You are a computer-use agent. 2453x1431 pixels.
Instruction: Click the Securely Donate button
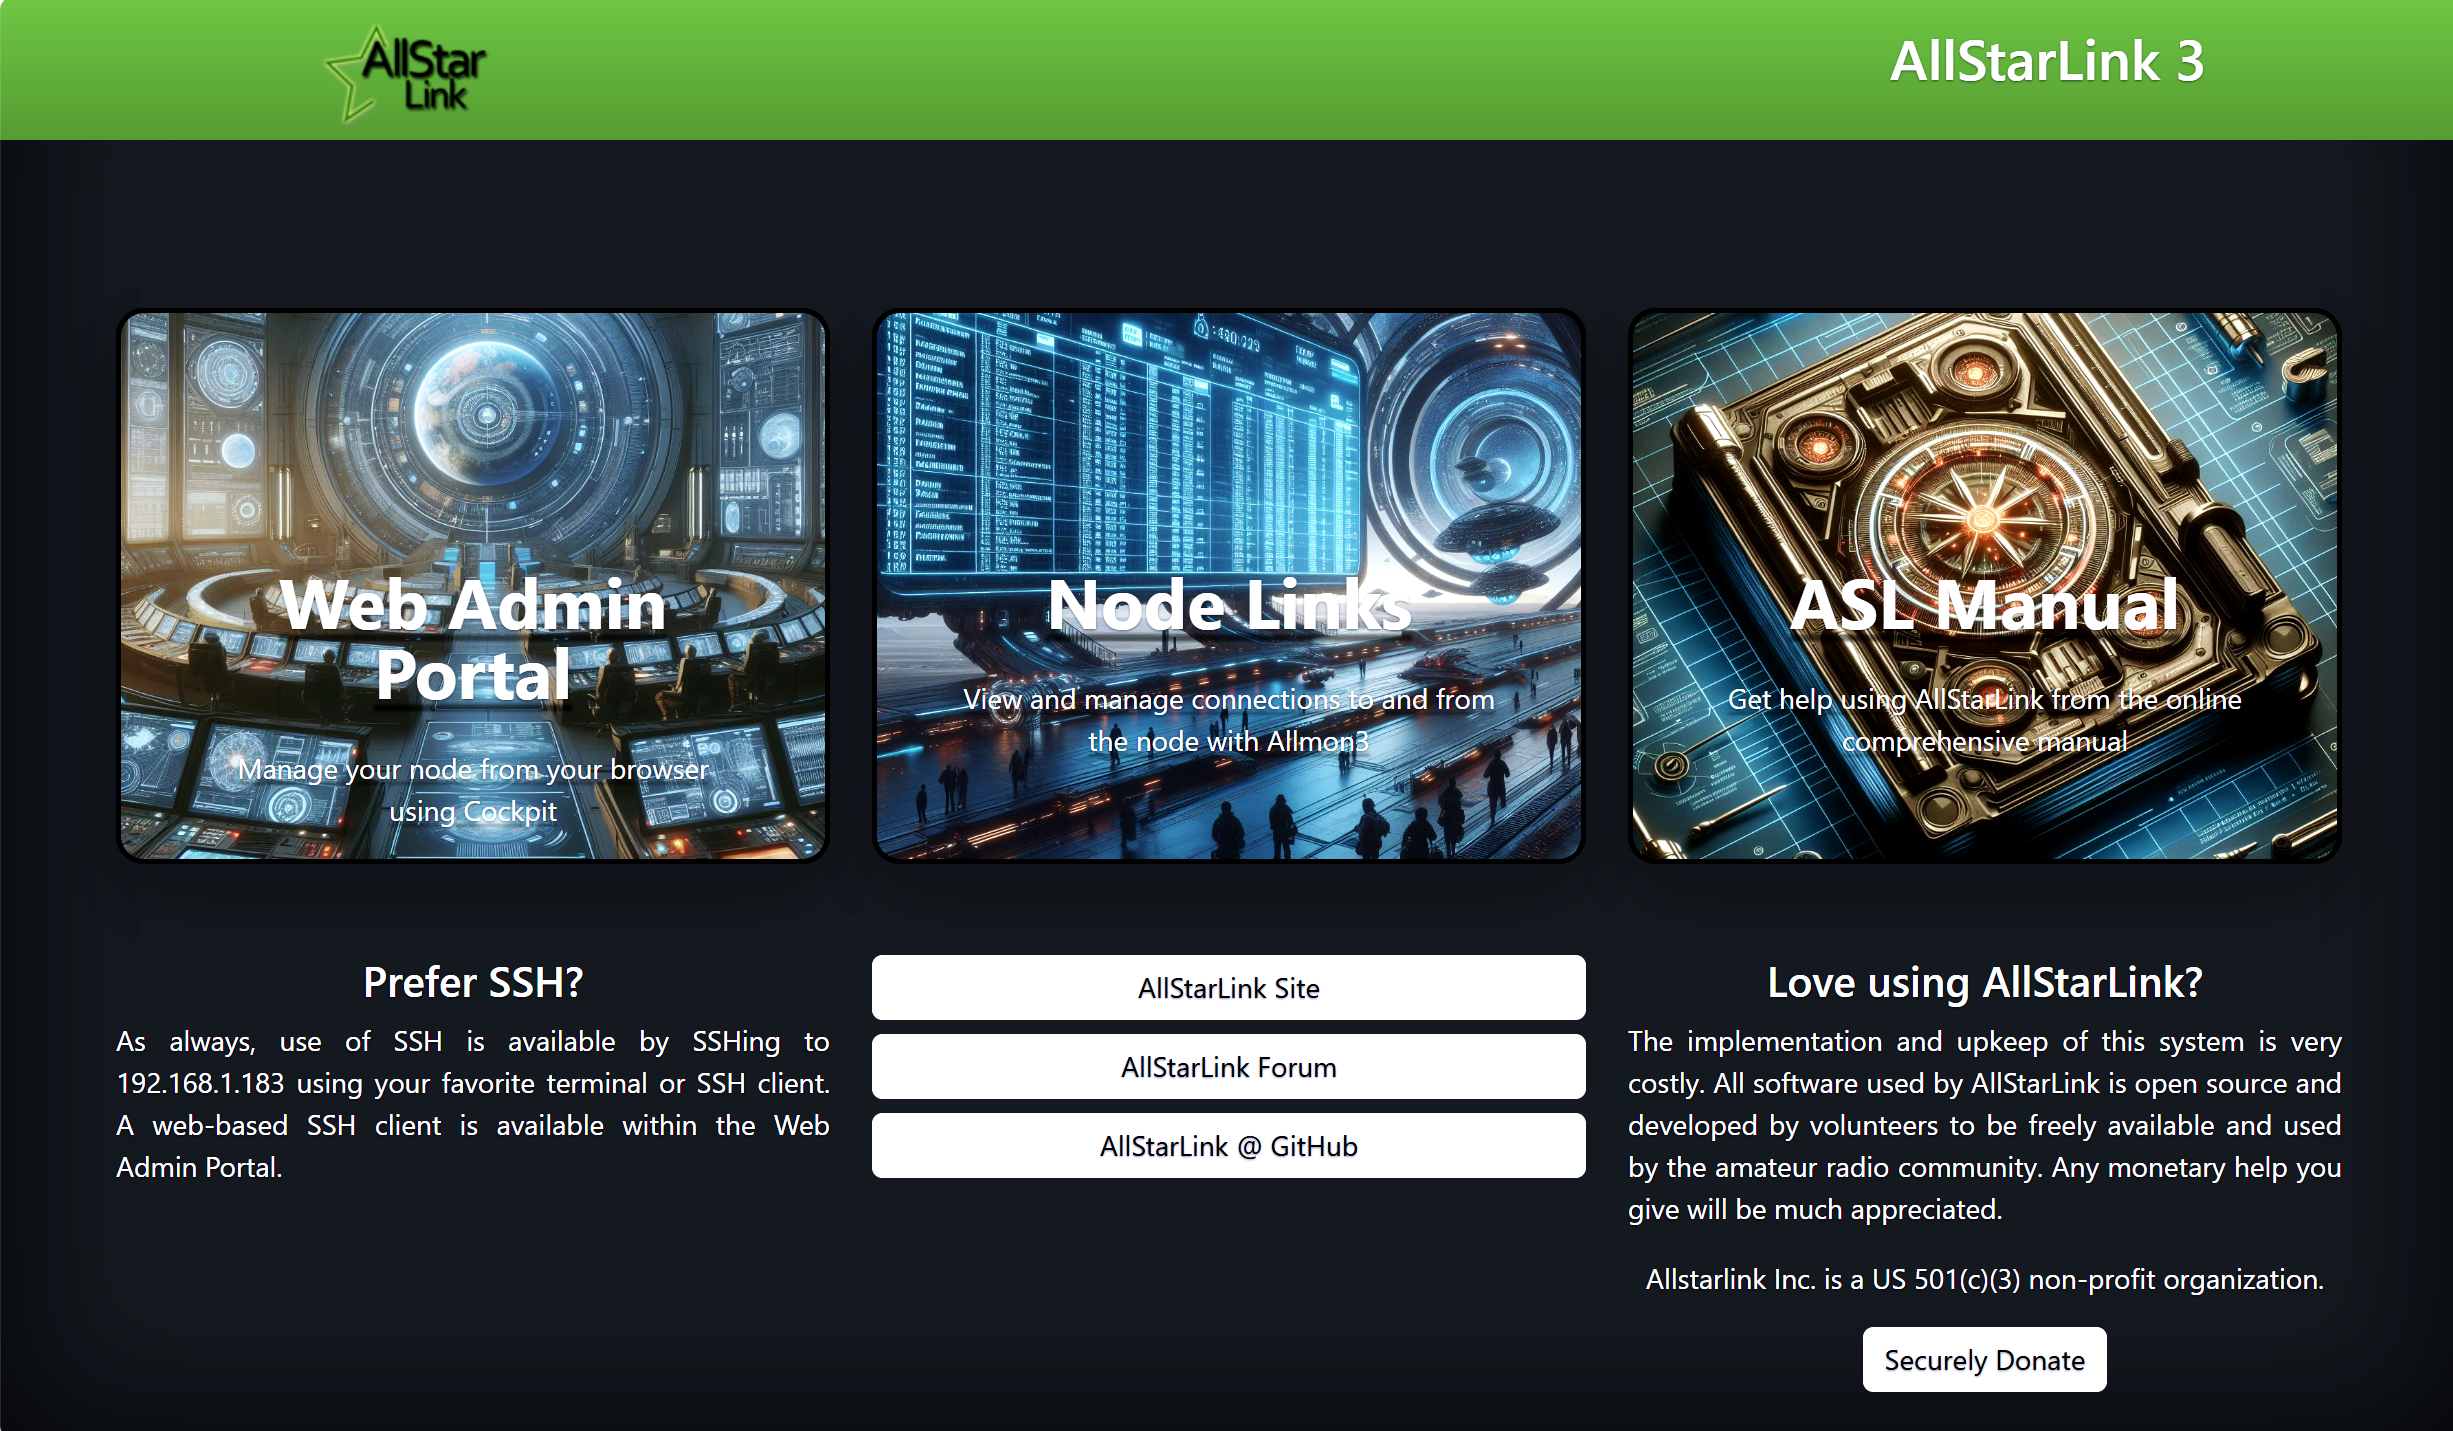coord(1983,1360)
